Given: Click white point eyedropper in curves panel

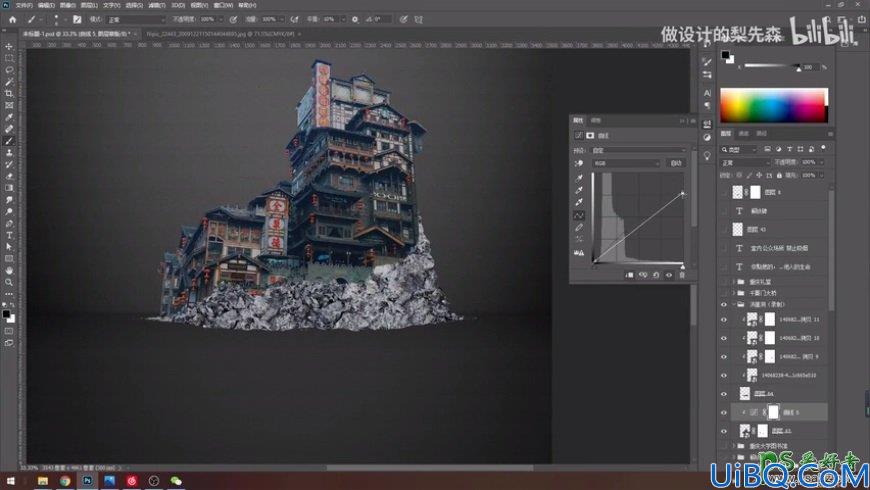Looking at the screenshot, I should coord(579,203).
